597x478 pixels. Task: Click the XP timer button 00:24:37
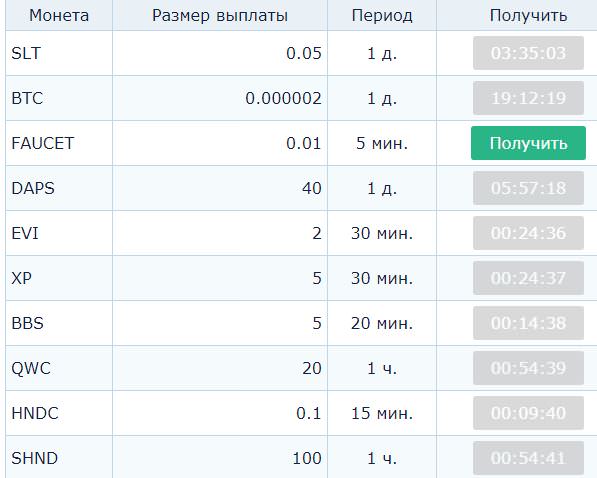[x=528, y=278]
